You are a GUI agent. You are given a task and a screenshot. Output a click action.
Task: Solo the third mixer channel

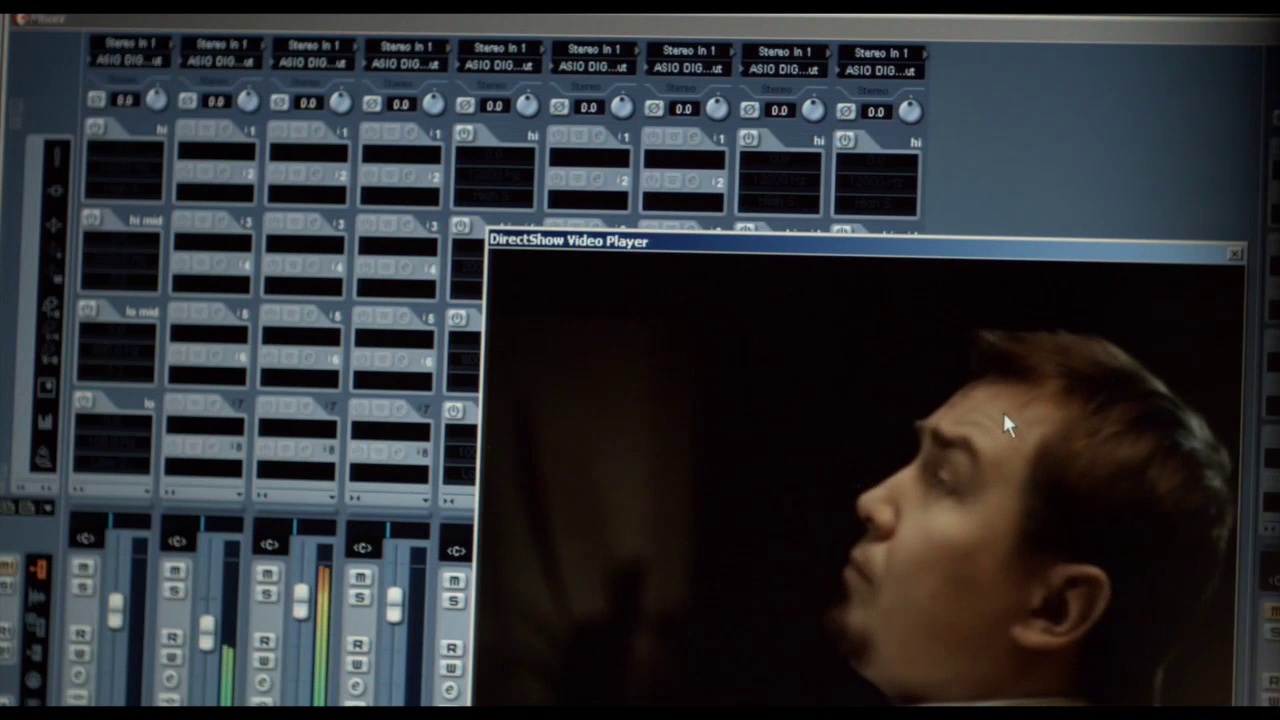pos(267,593)
